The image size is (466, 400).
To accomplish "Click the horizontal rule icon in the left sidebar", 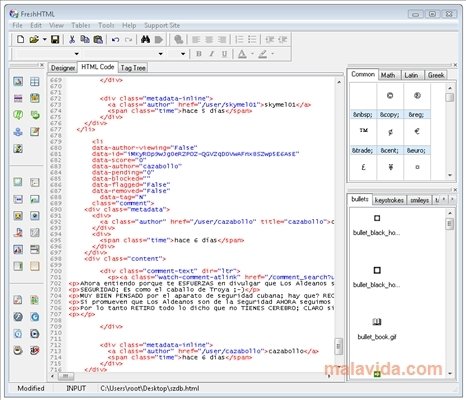I will [18, 98].
